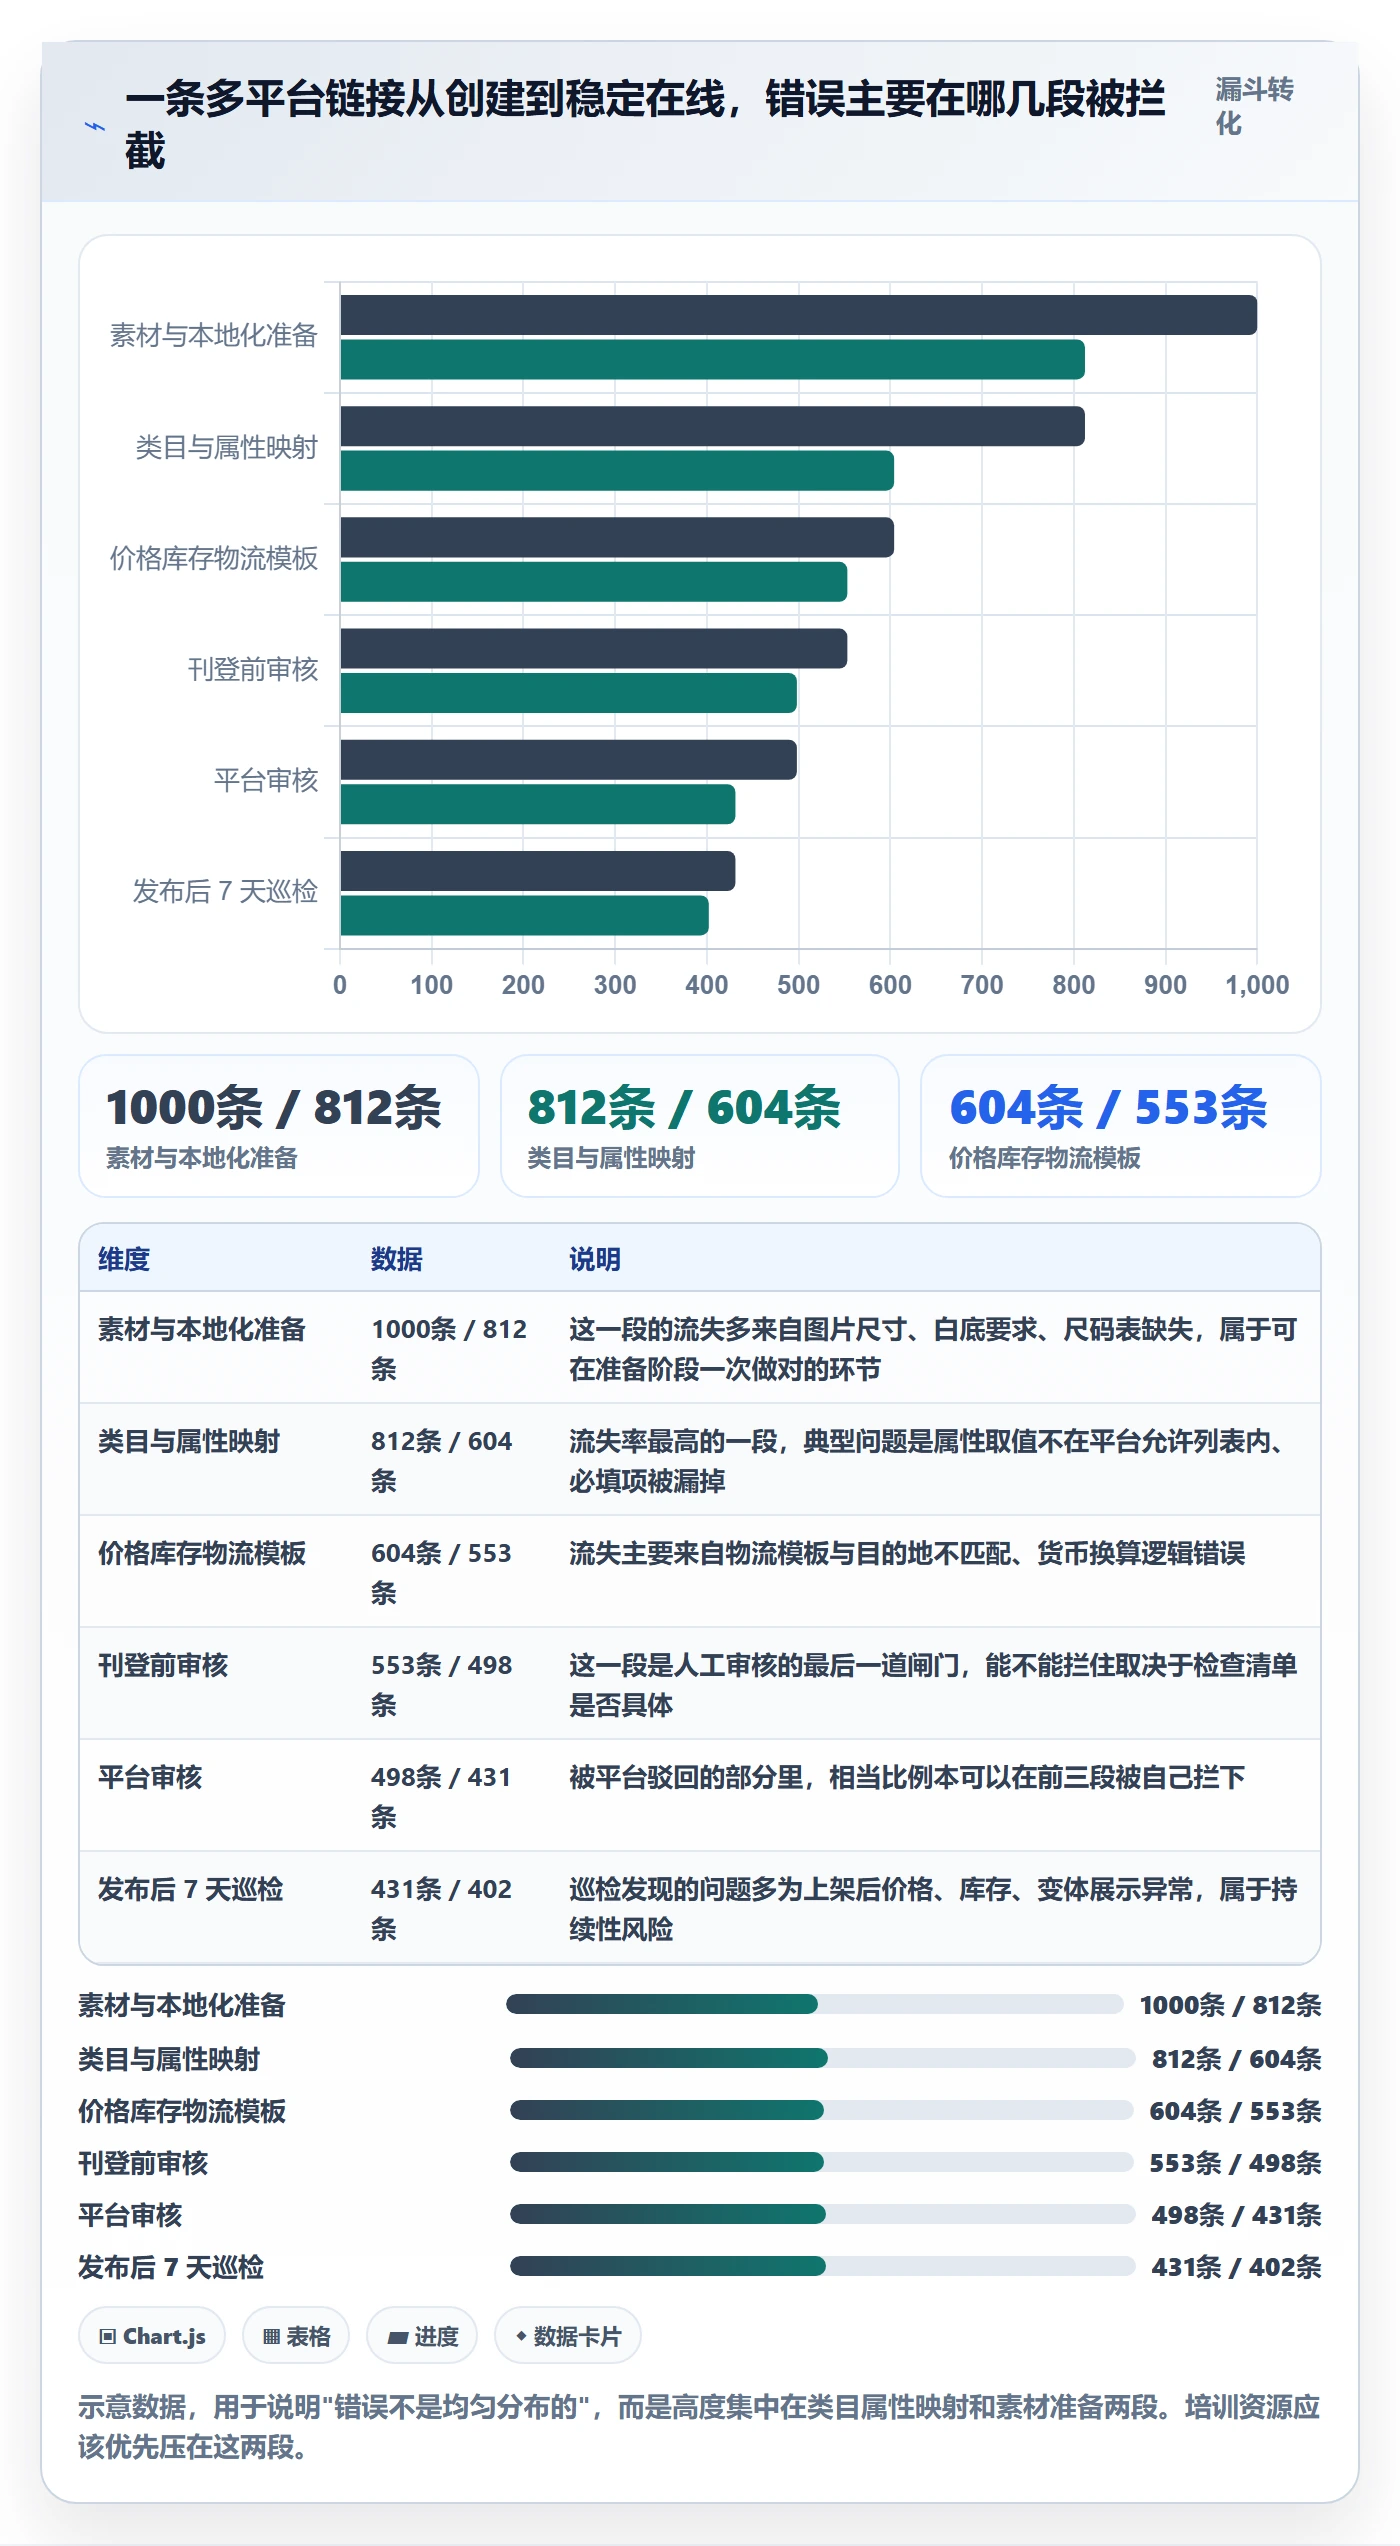The width and height of the screenshot is (1400, 2546).
Task: Click the description starting 流失主要来自物流模板
Action: pyautogui.click(x=907, y=1553)
